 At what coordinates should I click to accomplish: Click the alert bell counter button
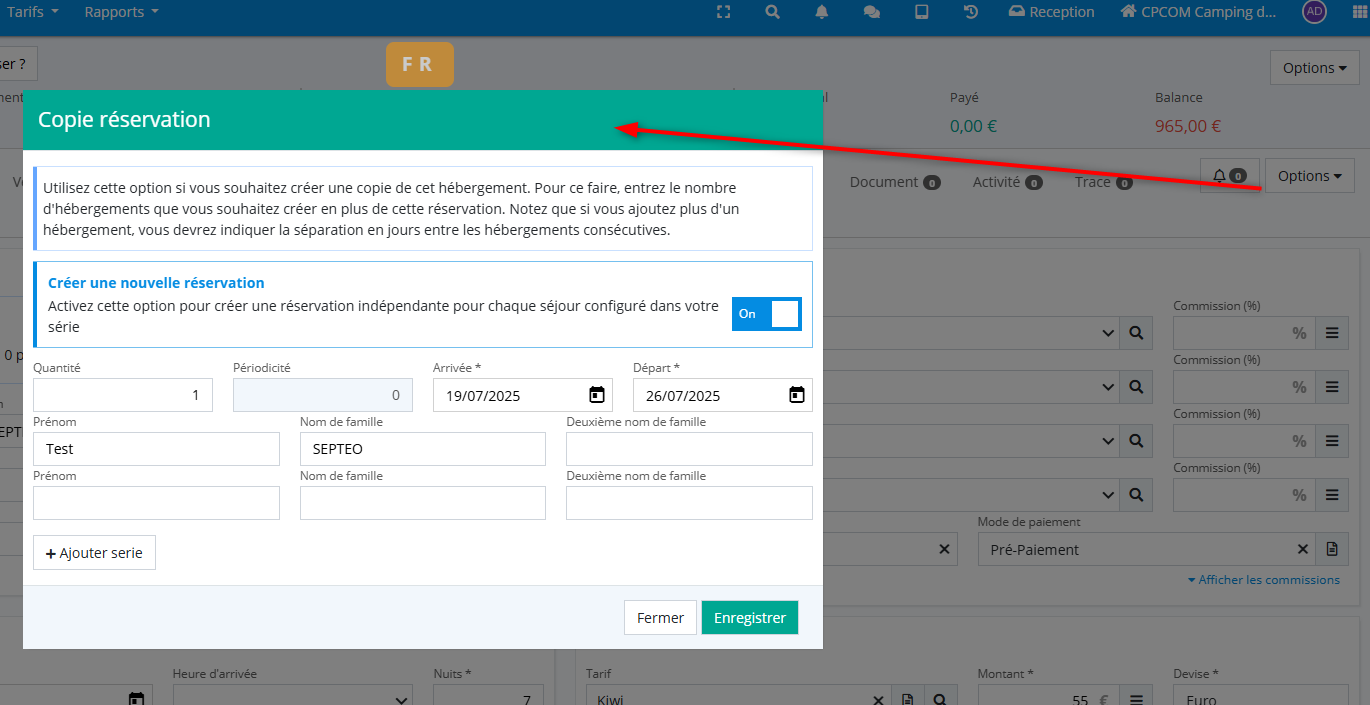pyautogui.click(x=1229, y=175)
